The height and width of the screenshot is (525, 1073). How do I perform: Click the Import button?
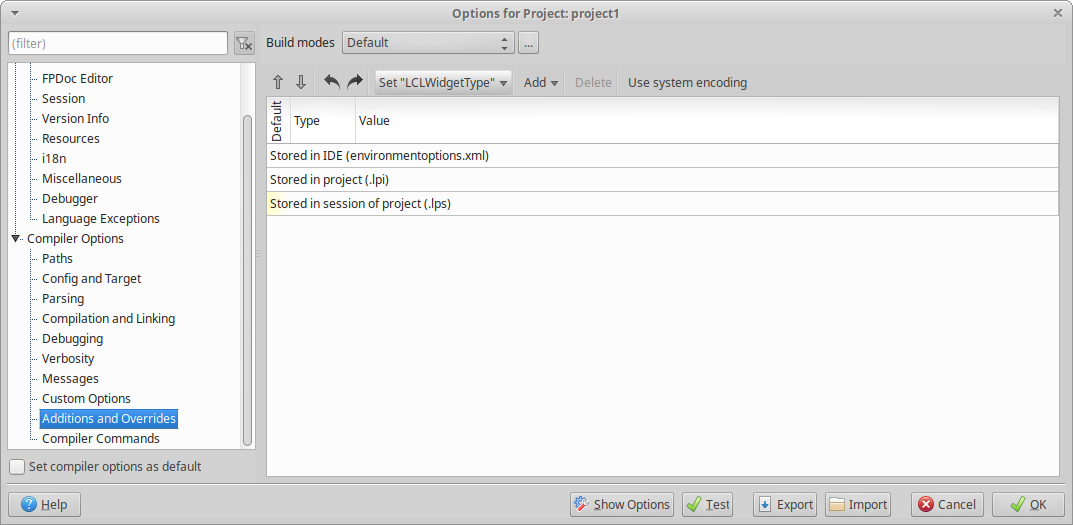857,504
